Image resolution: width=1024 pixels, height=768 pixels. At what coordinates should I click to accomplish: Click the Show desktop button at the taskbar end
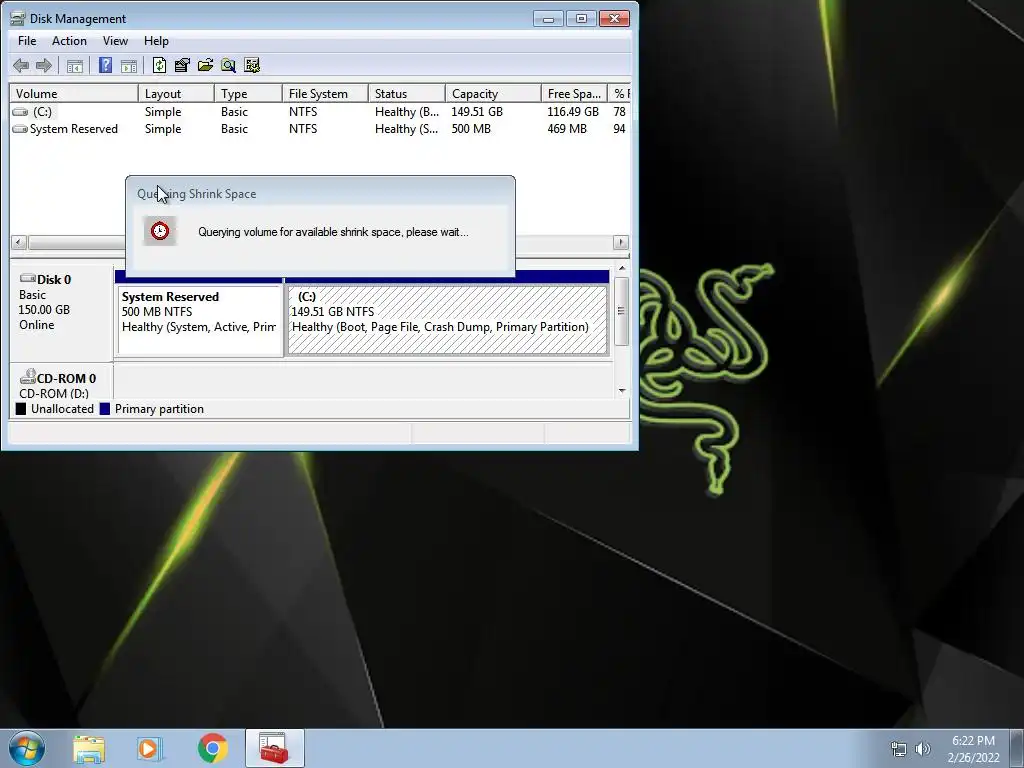coord(1016,748)
